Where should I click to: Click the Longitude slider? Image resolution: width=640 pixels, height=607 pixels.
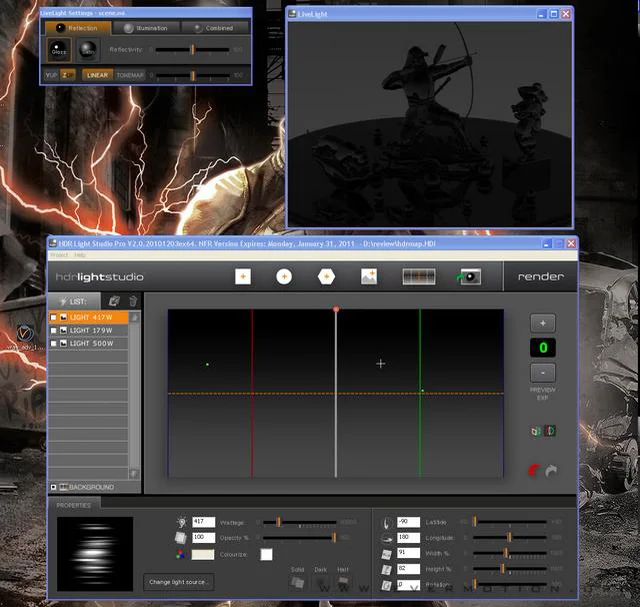(x=509, y=538)
